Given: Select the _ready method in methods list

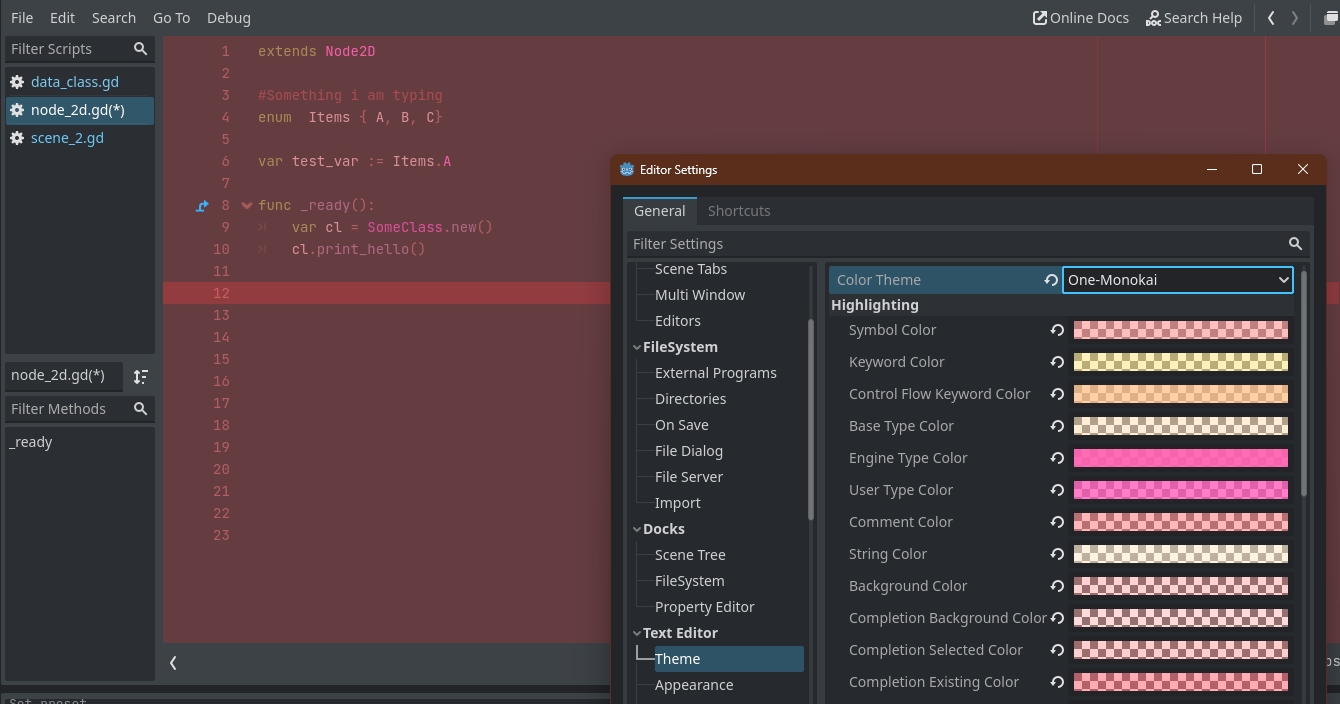Looking at the screenshot, I should point(31,441).
